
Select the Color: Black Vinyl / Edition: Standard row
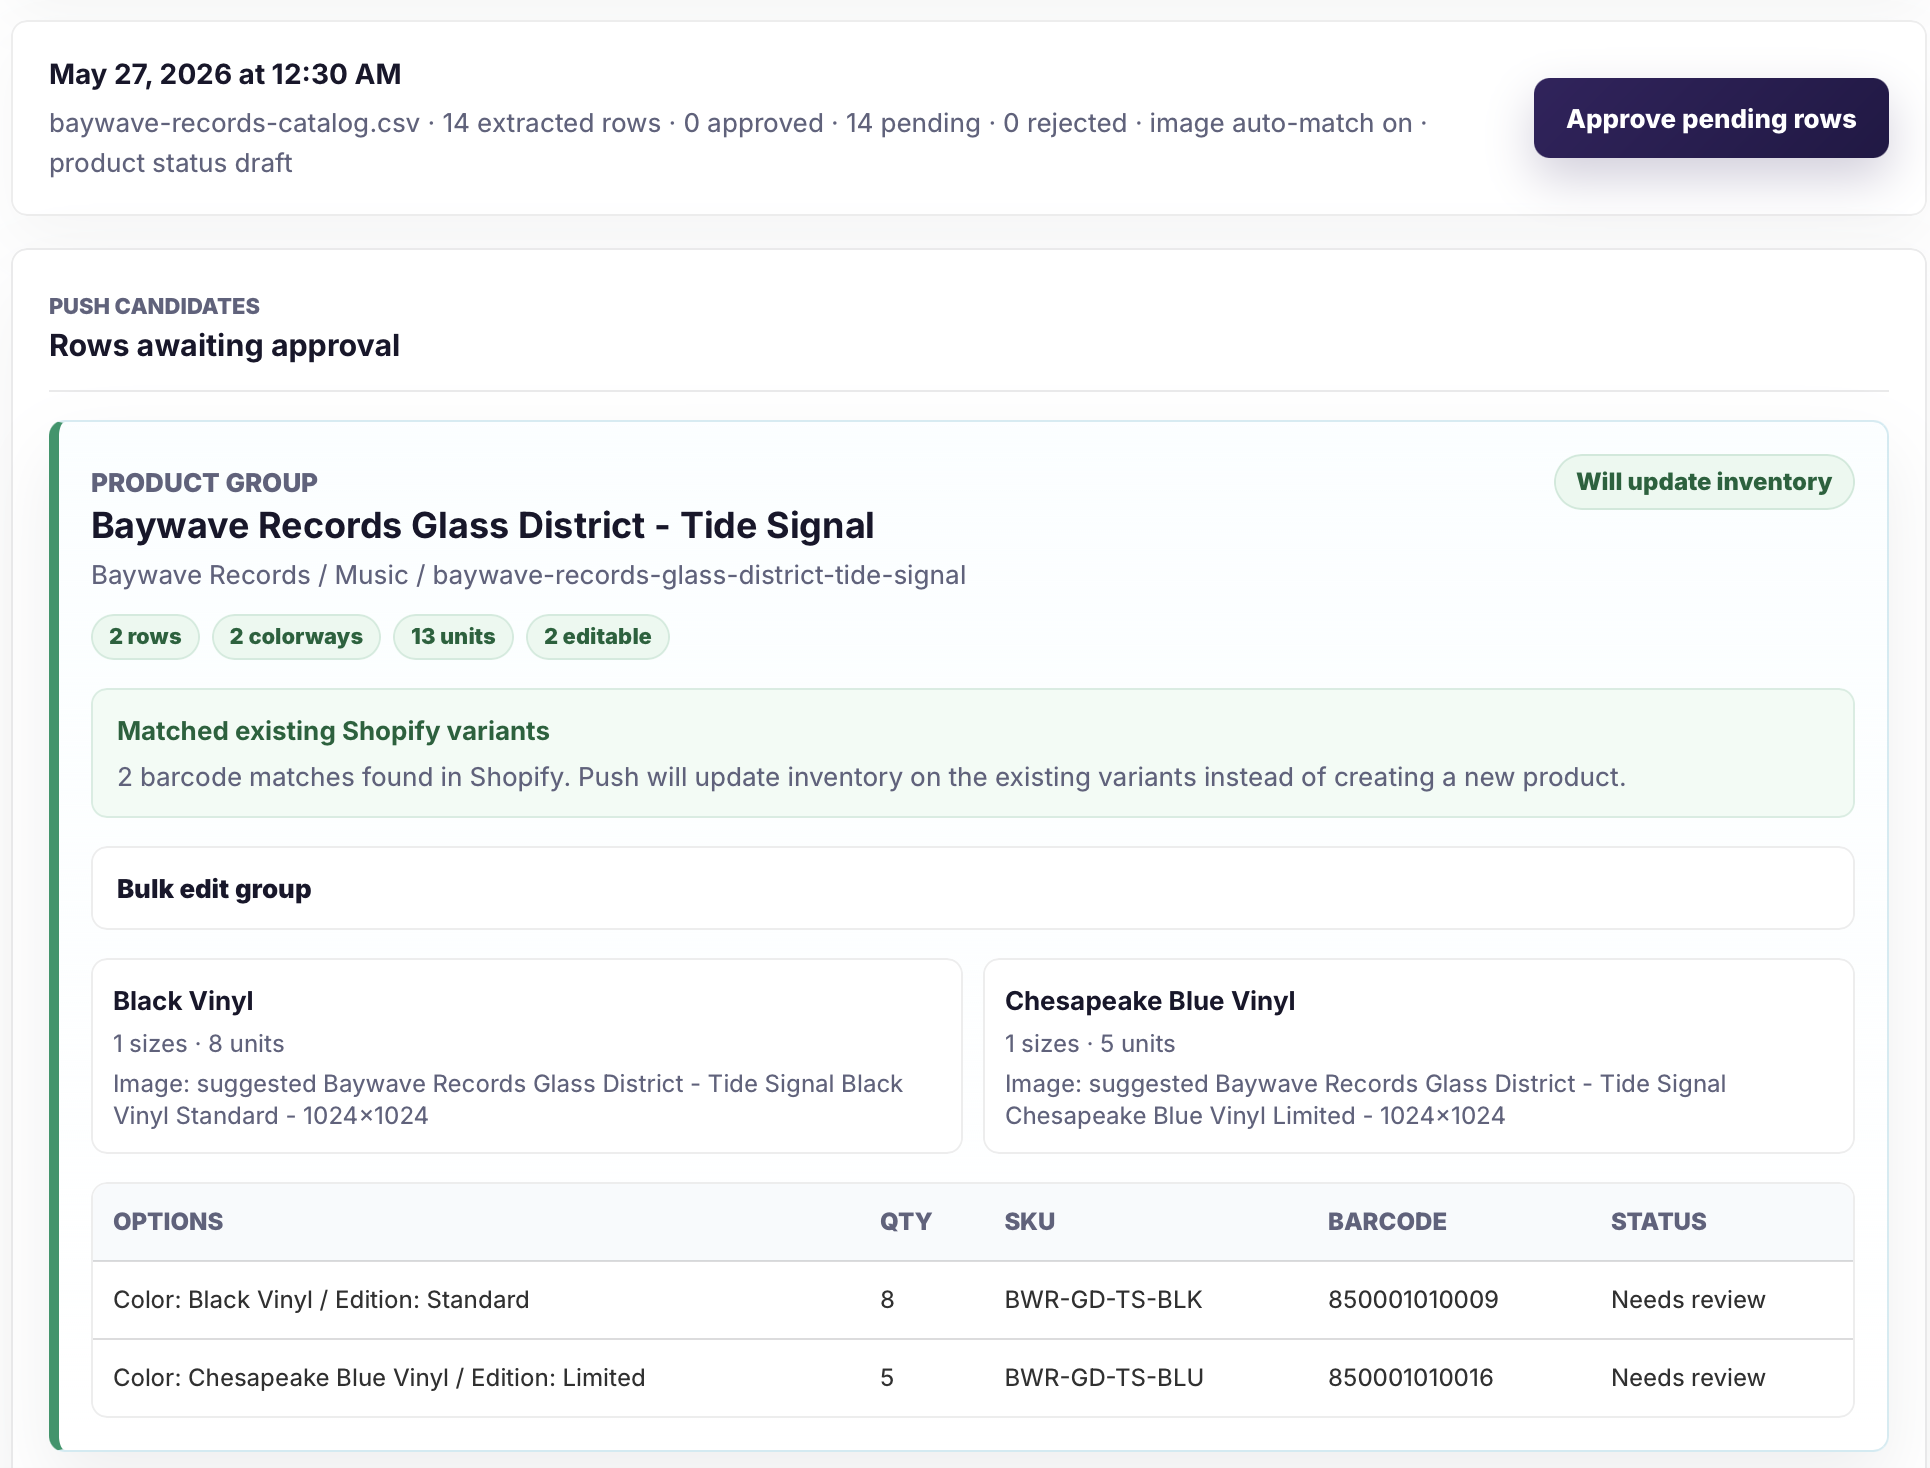tap(972, 1300)
